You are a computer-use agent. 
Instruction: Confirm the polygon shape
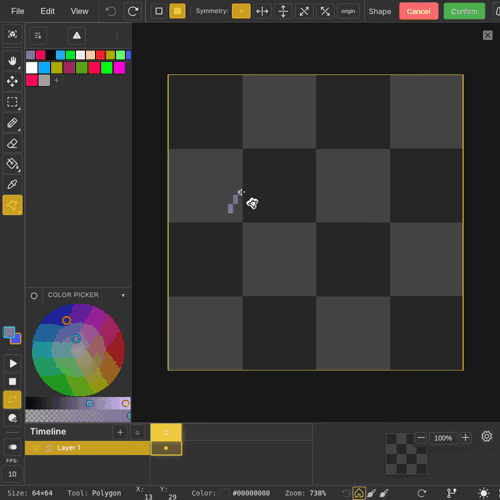464,11
